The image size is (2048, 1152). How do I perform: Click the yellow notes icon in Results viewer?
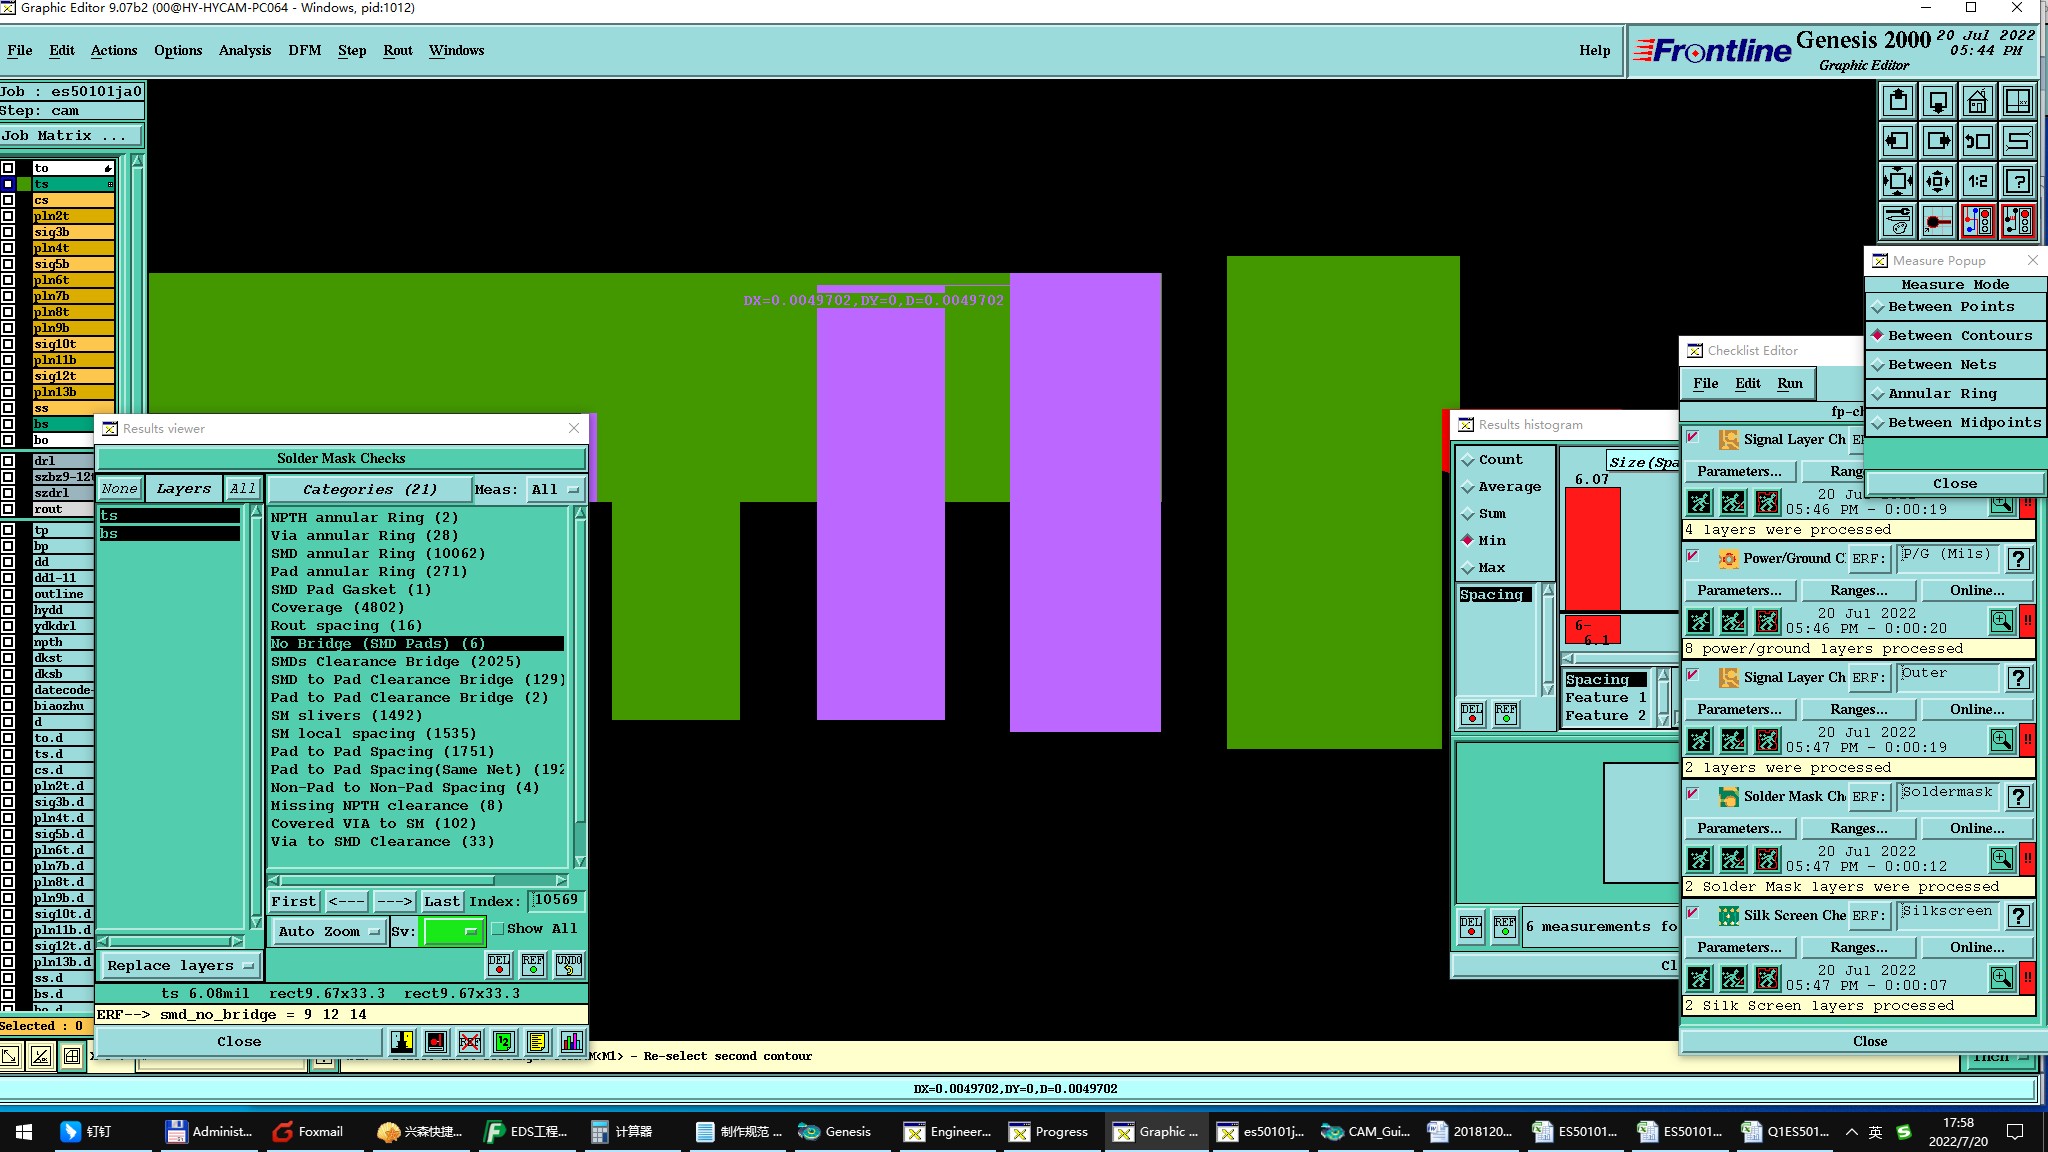click(x=537, y=1042)
